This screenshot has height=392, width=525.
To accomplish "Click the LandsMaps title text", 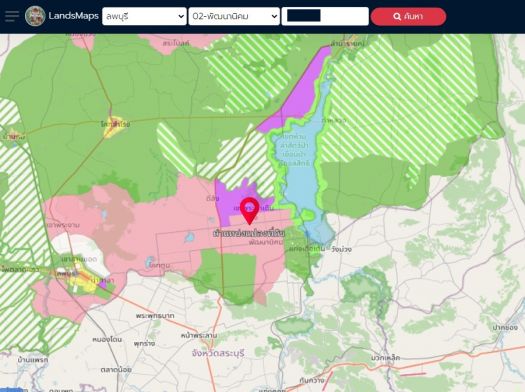I will [74, 16].
